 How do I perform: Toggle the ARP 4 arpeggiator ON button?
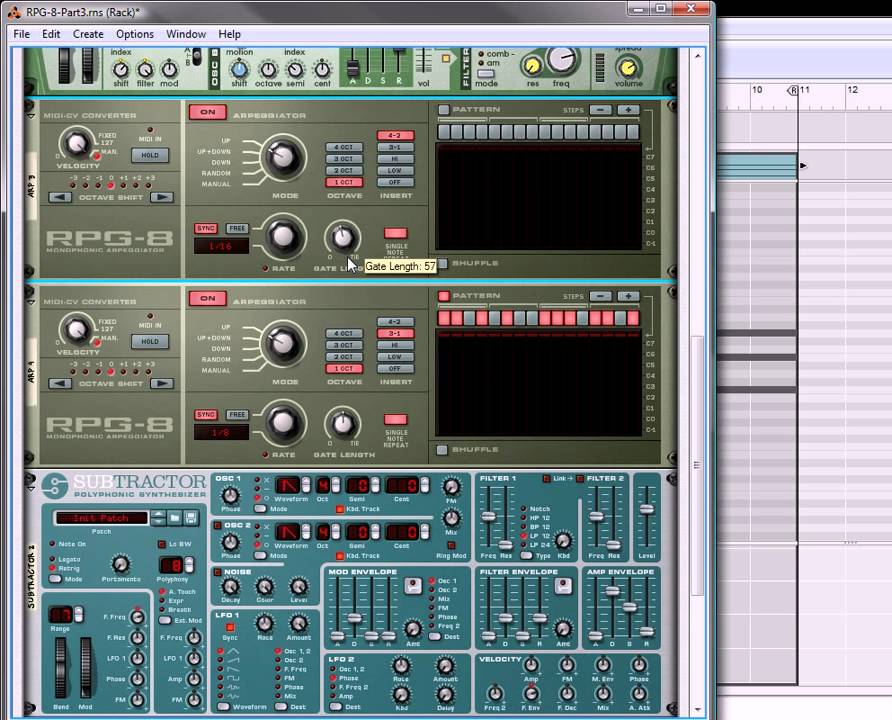click(x=208, y=299)
